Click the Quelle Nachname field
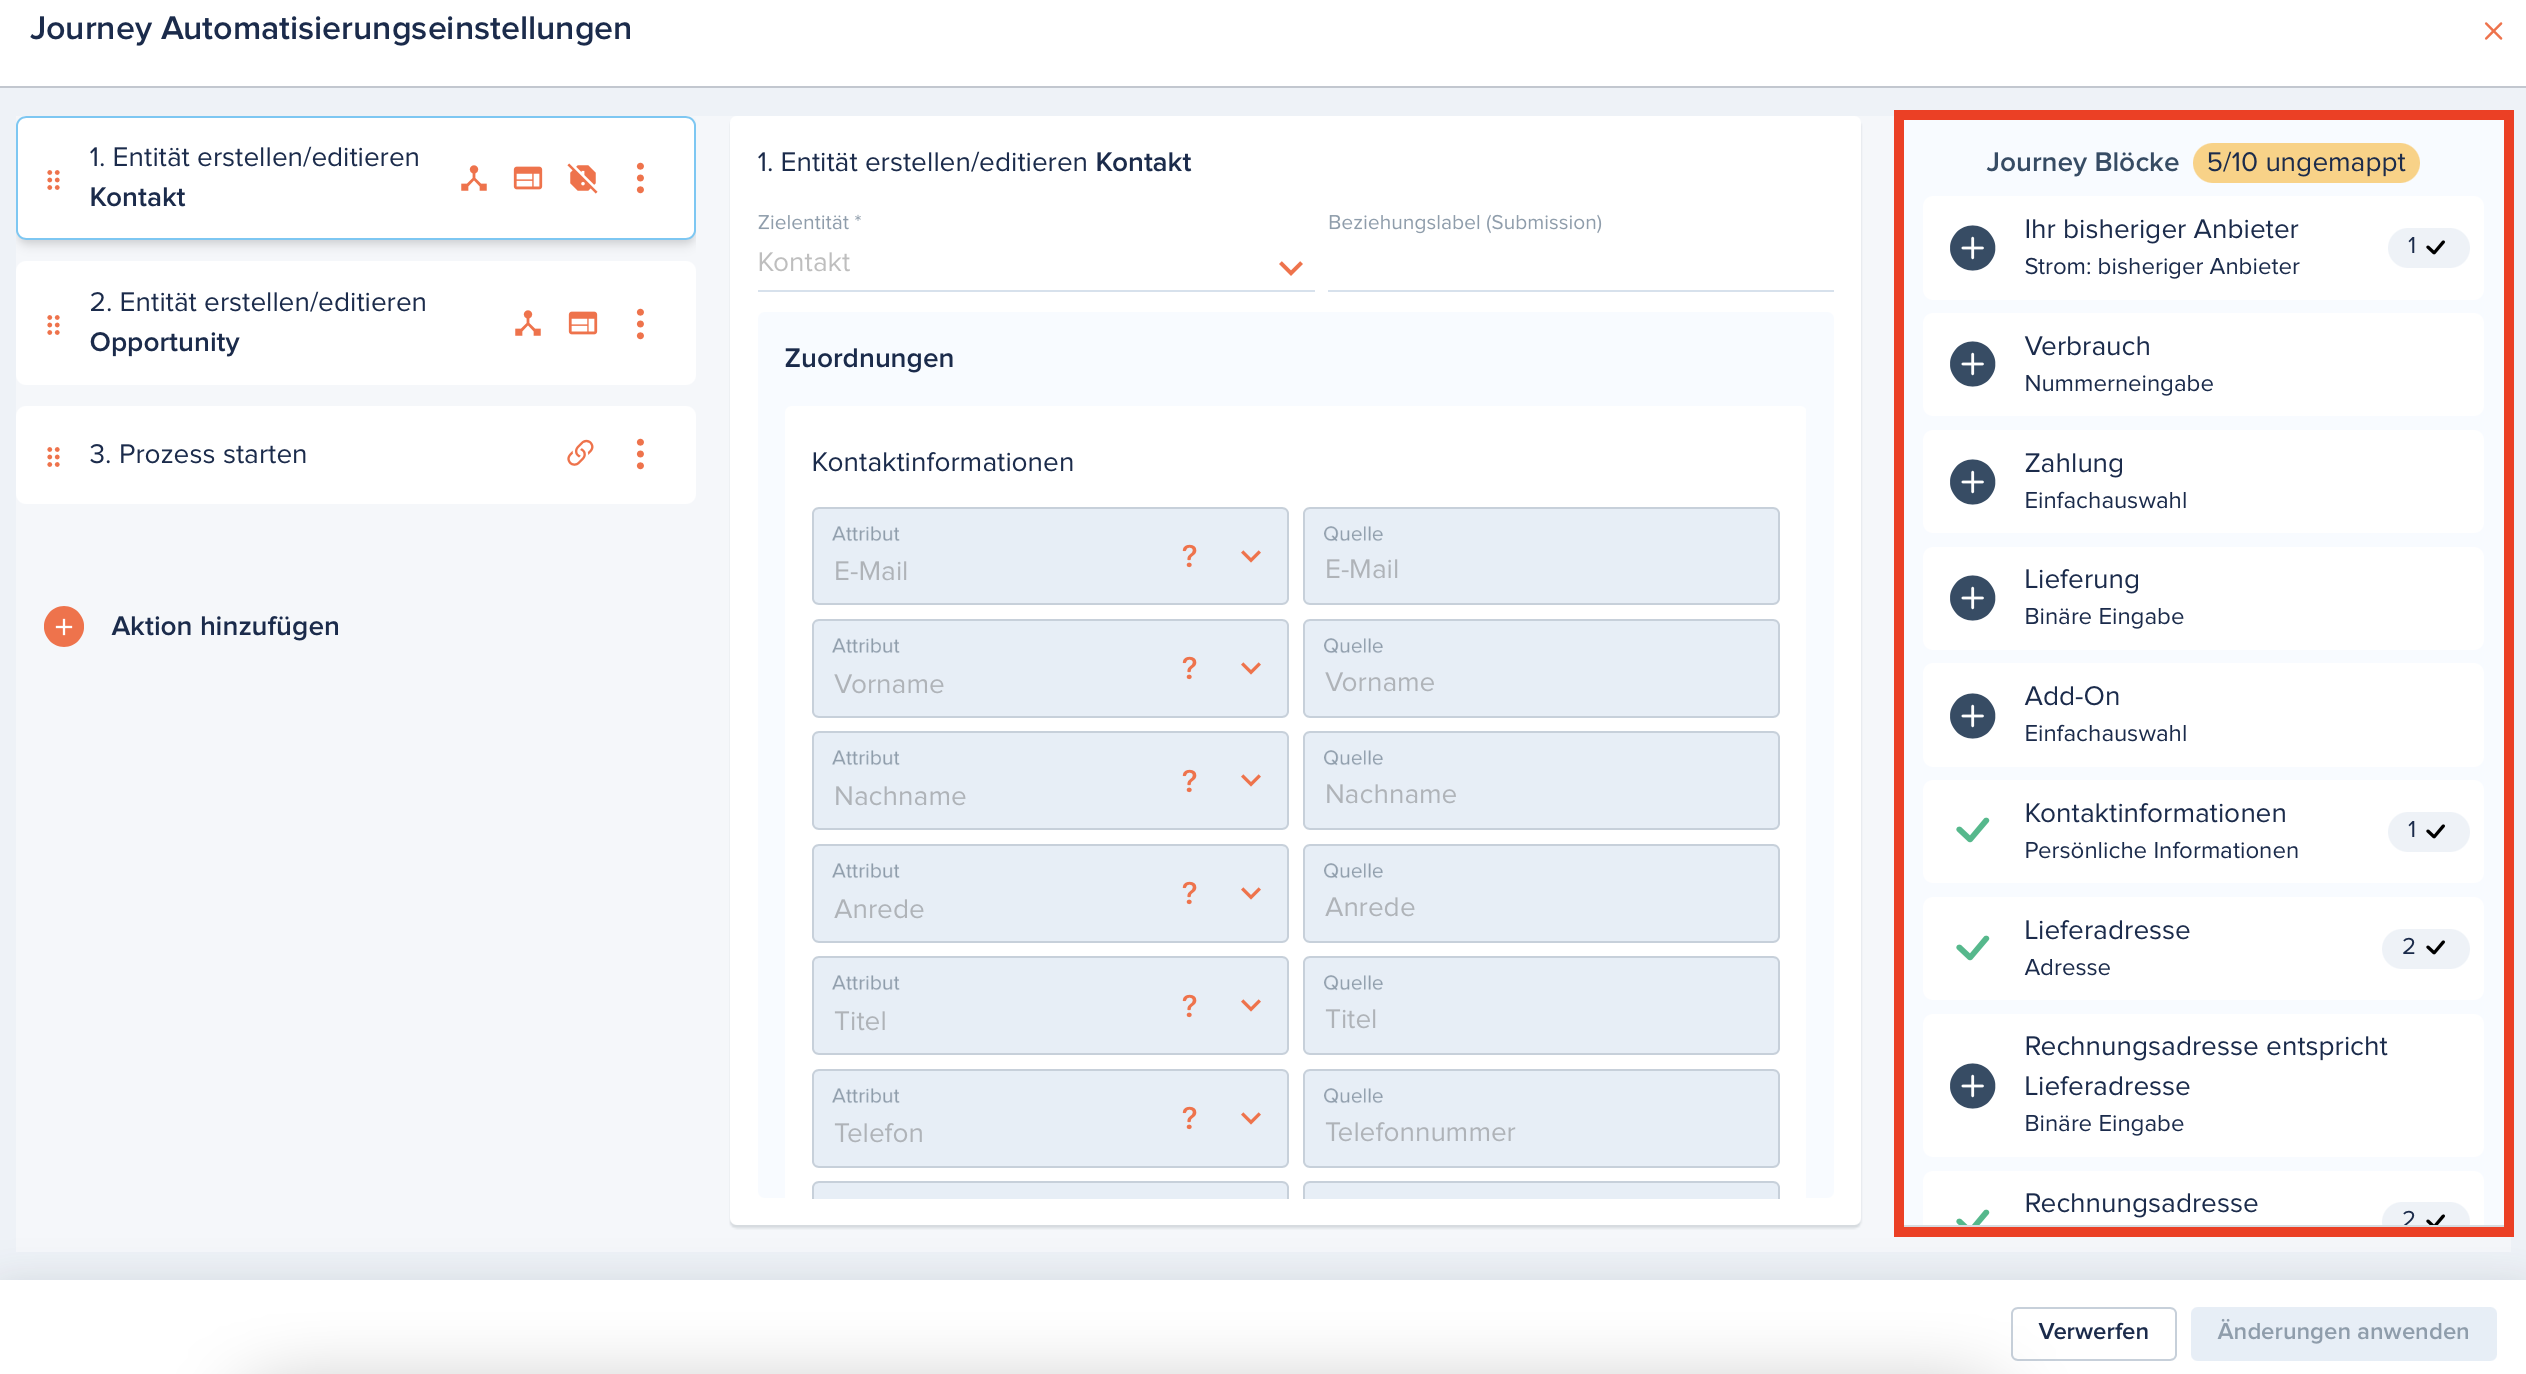The image size is (2526, 1374). point(1540,780)
